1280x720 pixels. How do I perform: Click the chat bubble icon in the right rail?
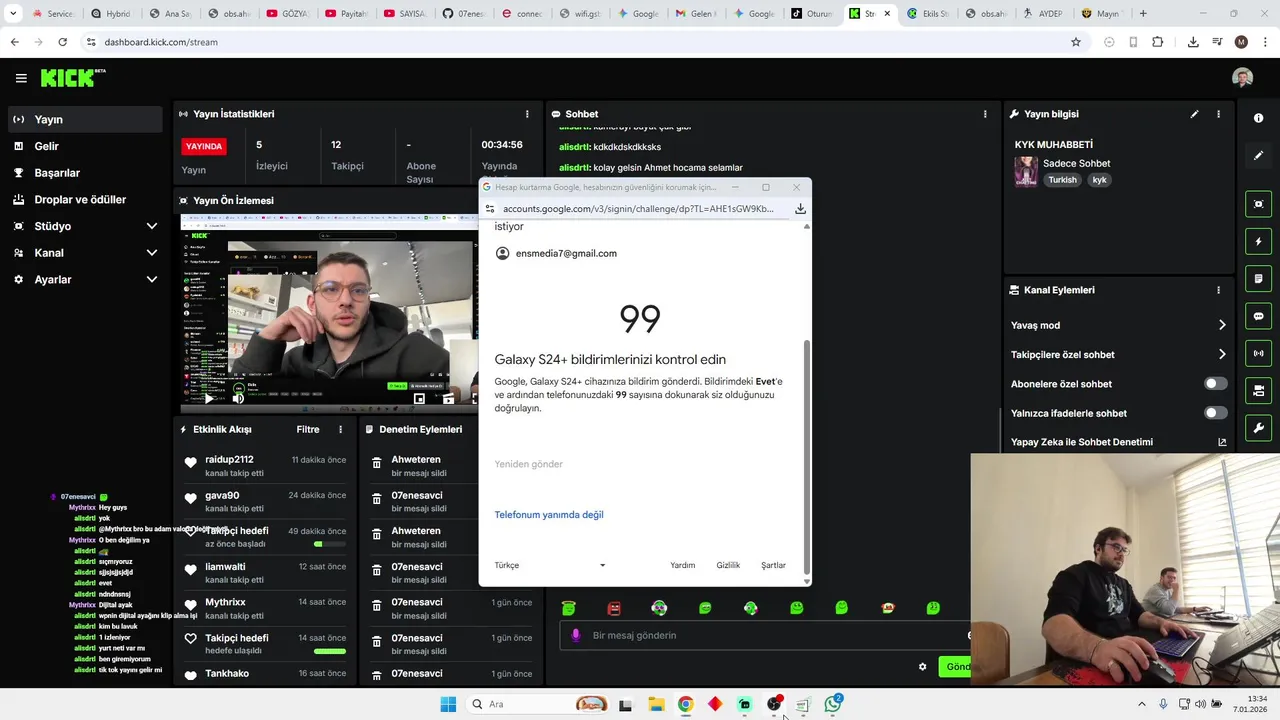point(1258,316)
